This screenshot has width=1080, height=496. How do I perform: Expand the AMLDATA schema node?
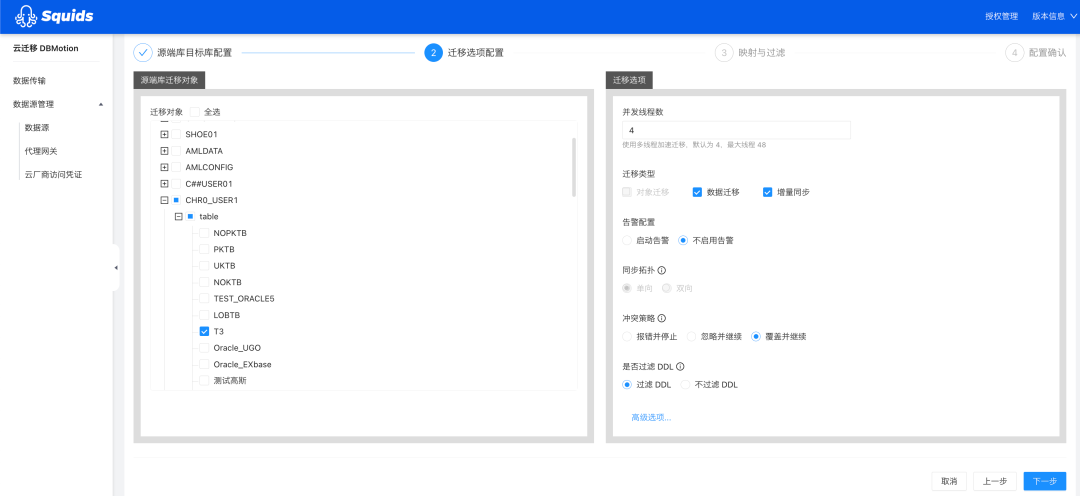click(164, 150)
